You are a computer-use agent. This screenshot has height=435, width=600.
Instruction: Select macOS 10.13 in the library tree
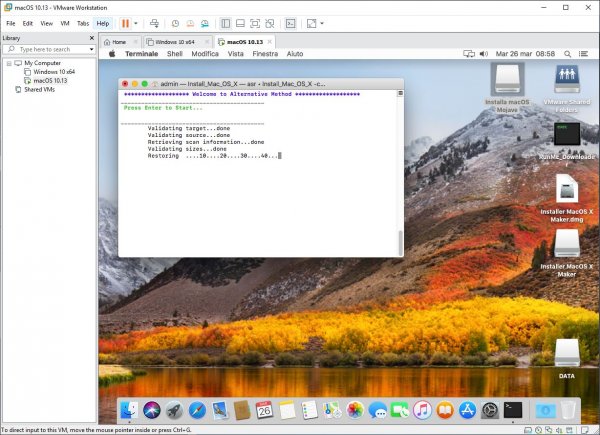50,80
